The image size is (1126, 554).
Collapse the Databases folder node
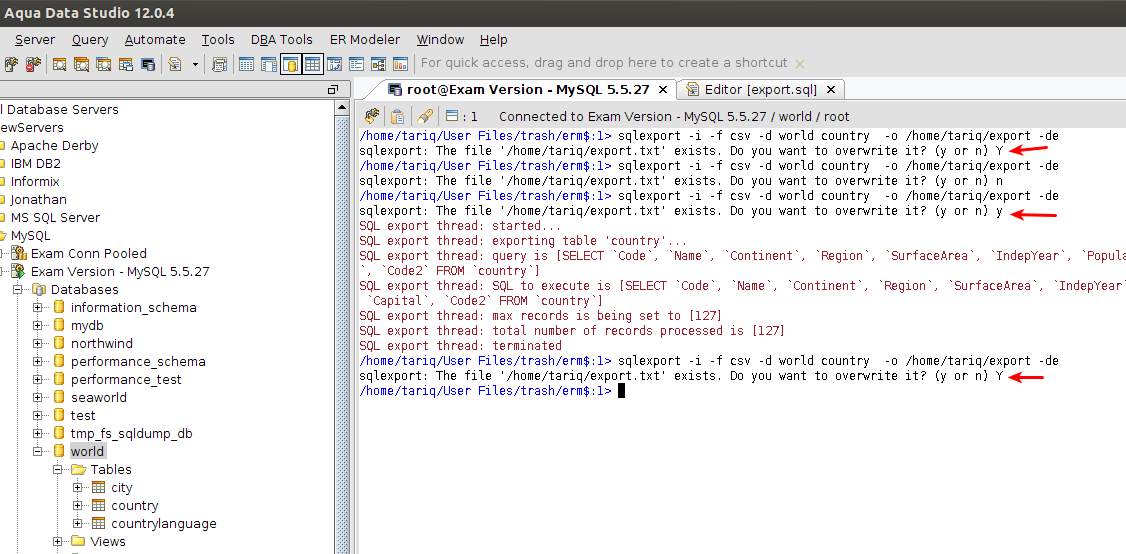[17, 290]
